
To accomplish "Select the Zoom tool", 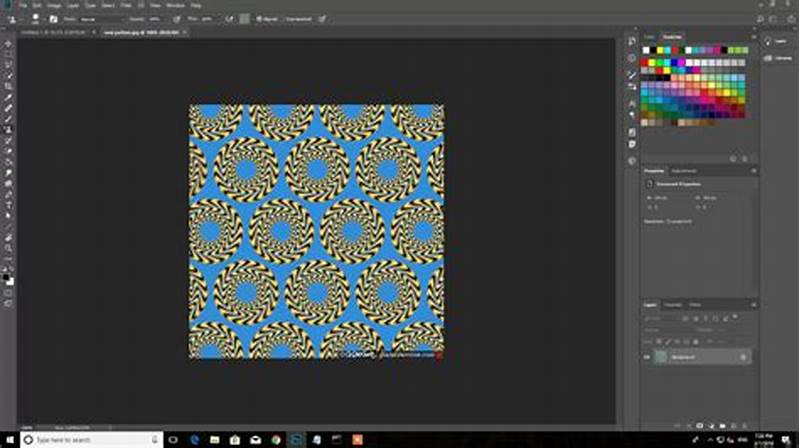I will pyautogui.click(x=8, y=248).
